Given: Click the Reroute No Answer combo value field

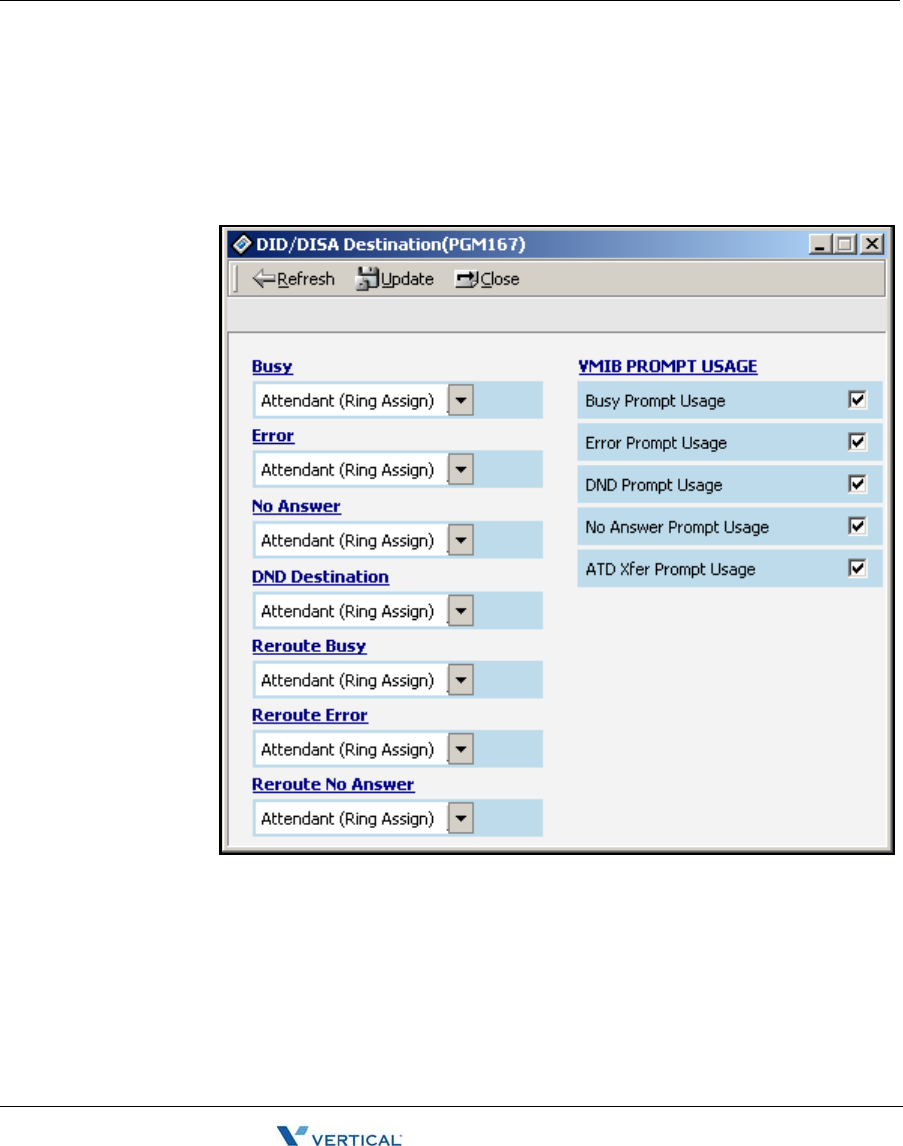Looking at the screenshot, I should (x=351, y=819).
